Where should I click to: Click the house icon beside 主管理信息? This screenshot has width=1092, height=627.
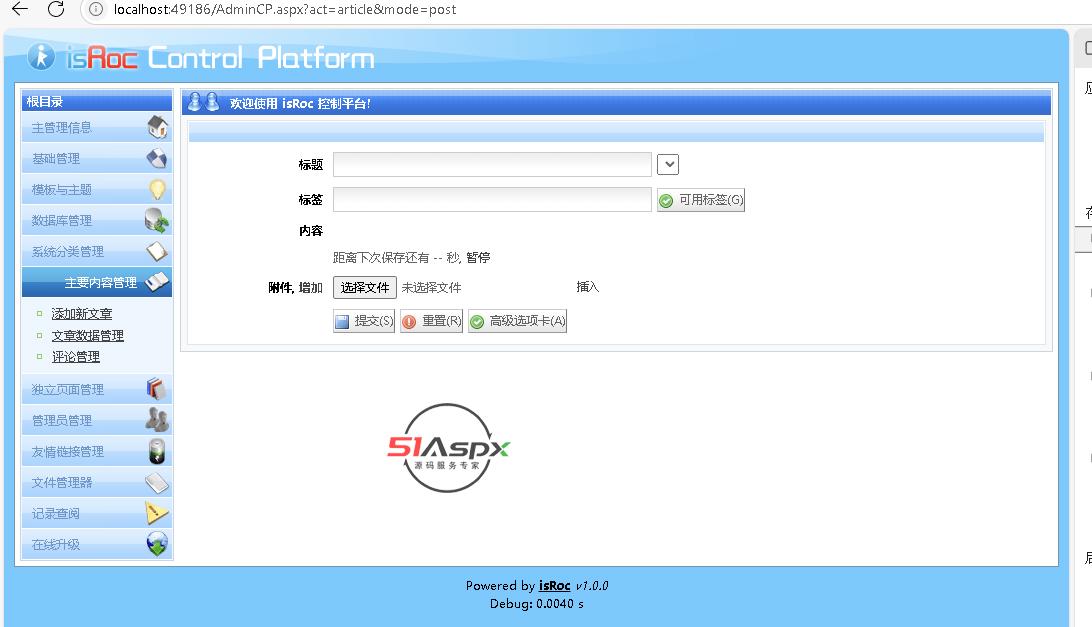[157, 127]
